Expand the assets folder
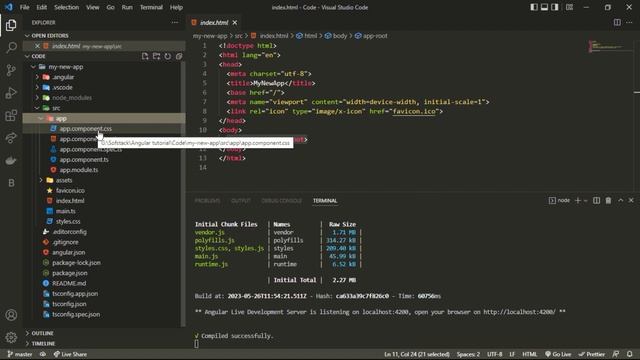This screenshot has height=360, width=640. [x=41, y=180]
